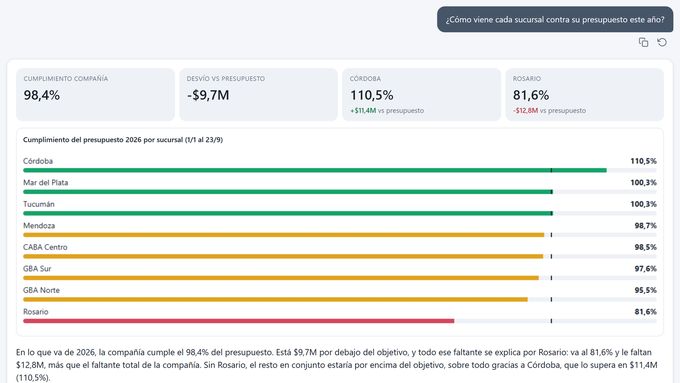Click the budget target marker on Mendoza bar
This screenshot has width=680, height=383.
tap(551, 235)
